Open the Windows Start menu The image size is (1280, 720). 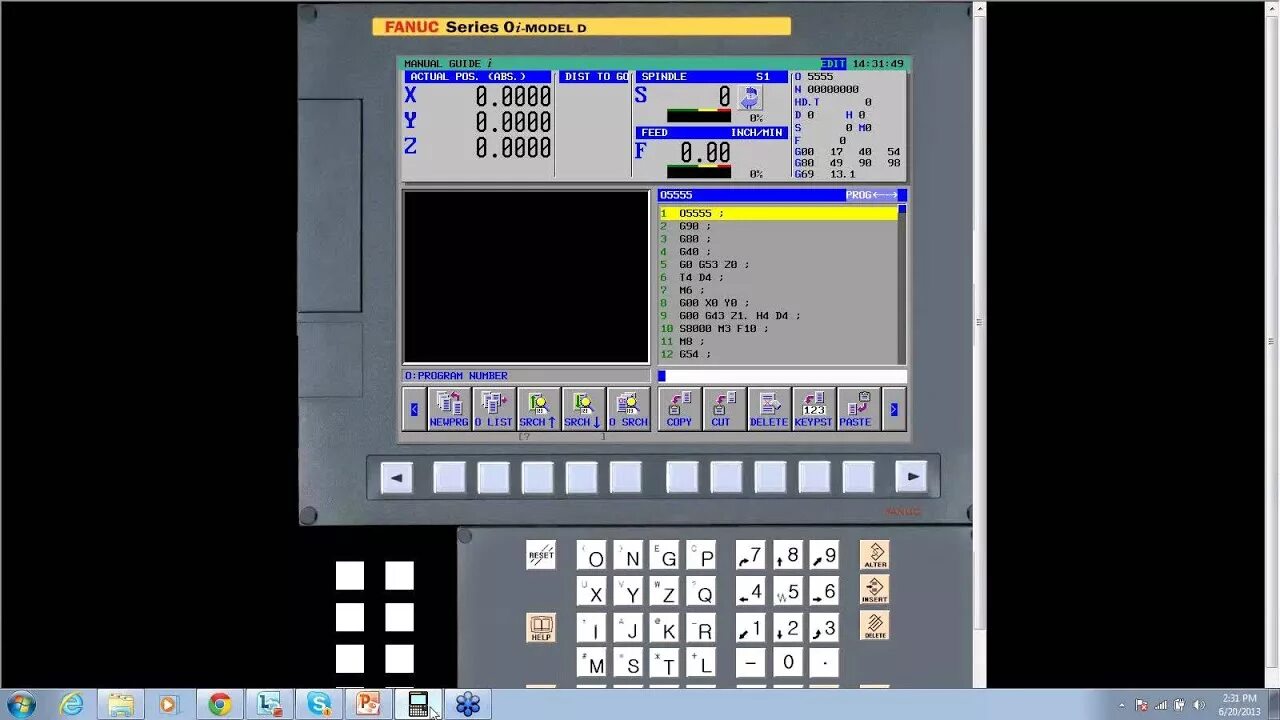click(x=20, y=704)
